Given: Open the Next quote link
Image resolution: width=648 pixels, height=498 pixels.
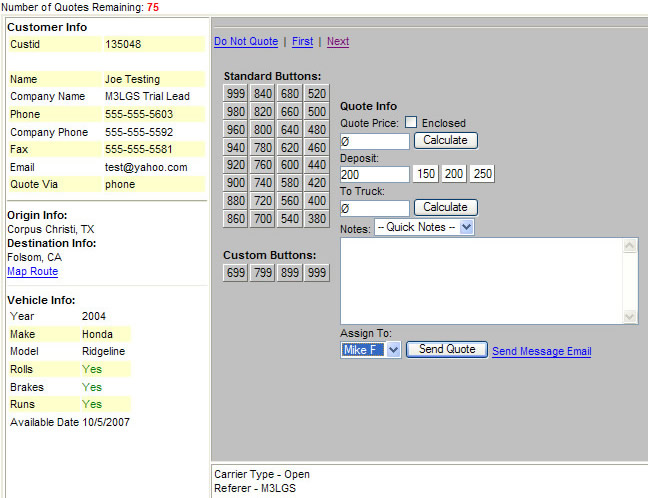Looking at the screenshot, I should tap(338, 42).
